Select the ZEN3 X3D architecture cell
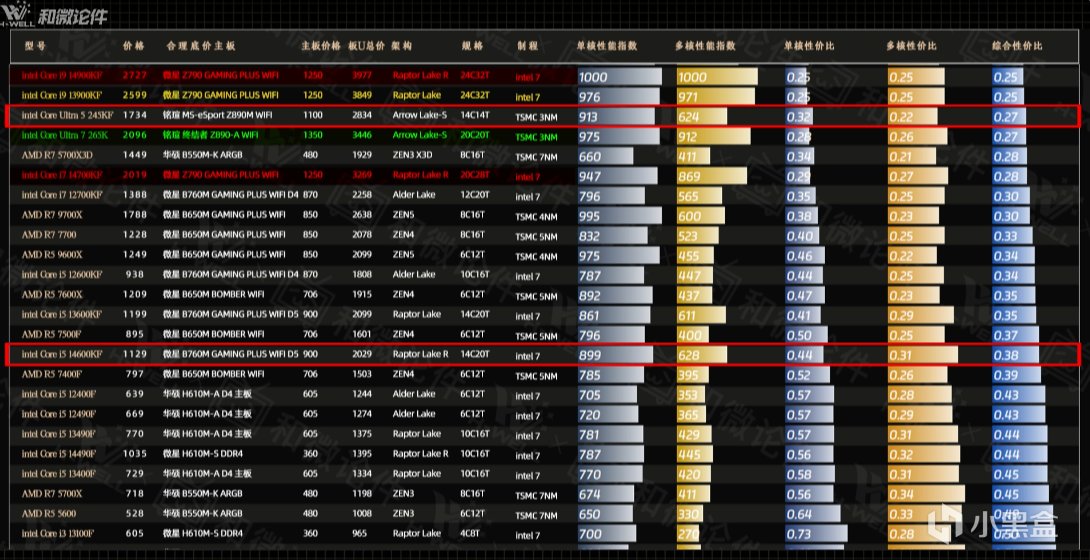Image resolution: width=1090 pixels, height=560 pixels. coord(415,155)
